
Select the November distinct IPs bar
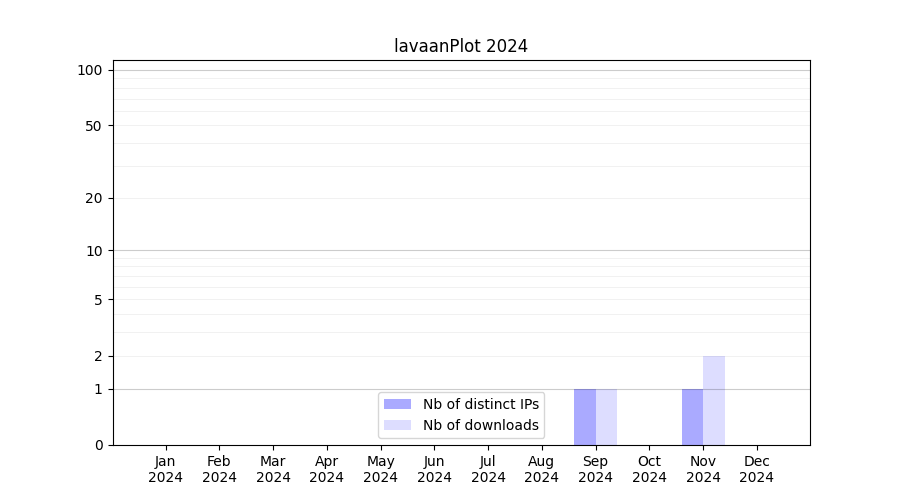pyautogui.click(x=692, y=417)
